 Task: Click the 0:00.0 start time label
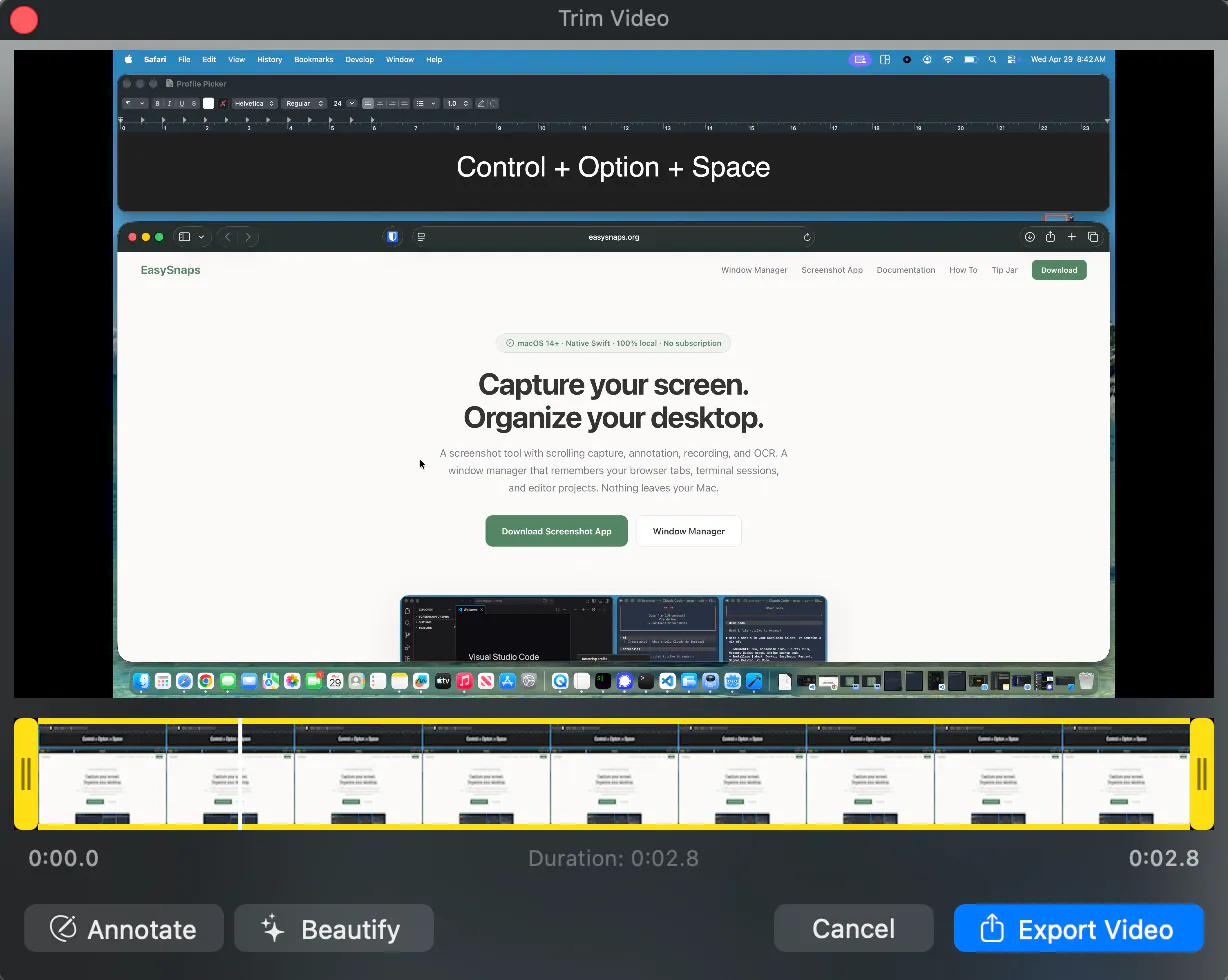point(64,858)
